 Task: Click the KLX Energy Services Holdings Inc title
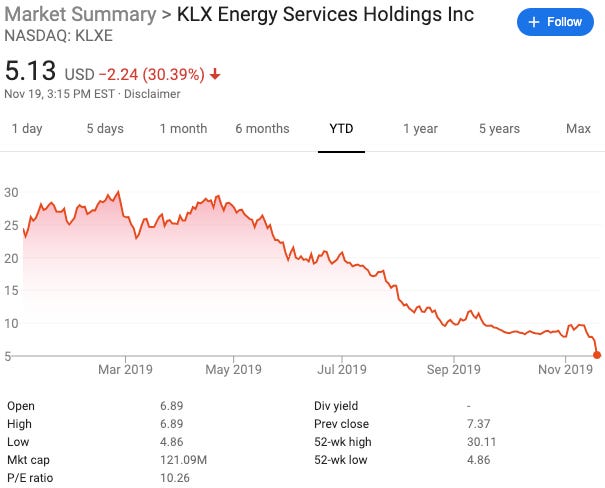point(325,15)
